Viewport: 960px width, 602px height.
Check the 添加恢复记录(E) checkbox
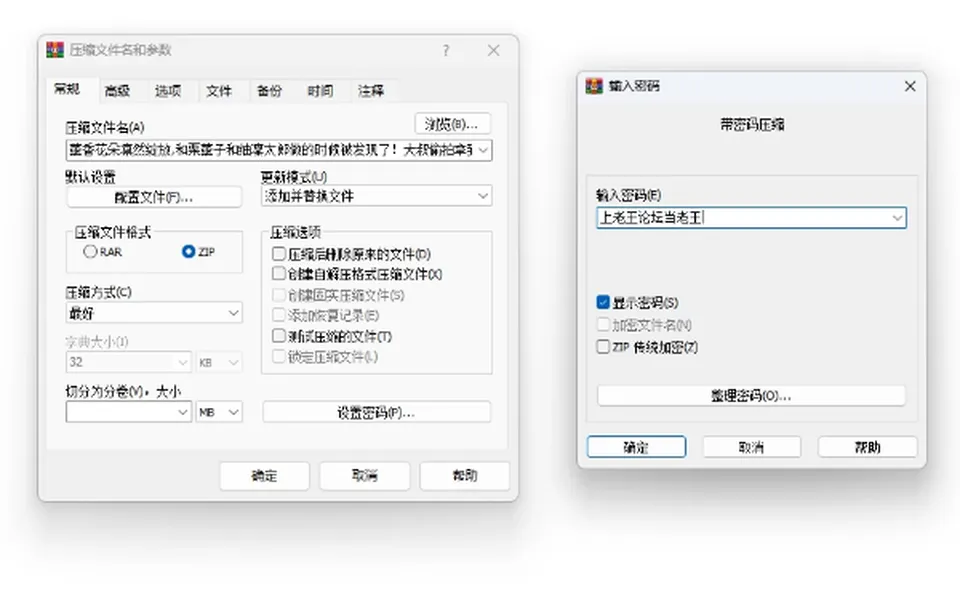tap(279, 315)
